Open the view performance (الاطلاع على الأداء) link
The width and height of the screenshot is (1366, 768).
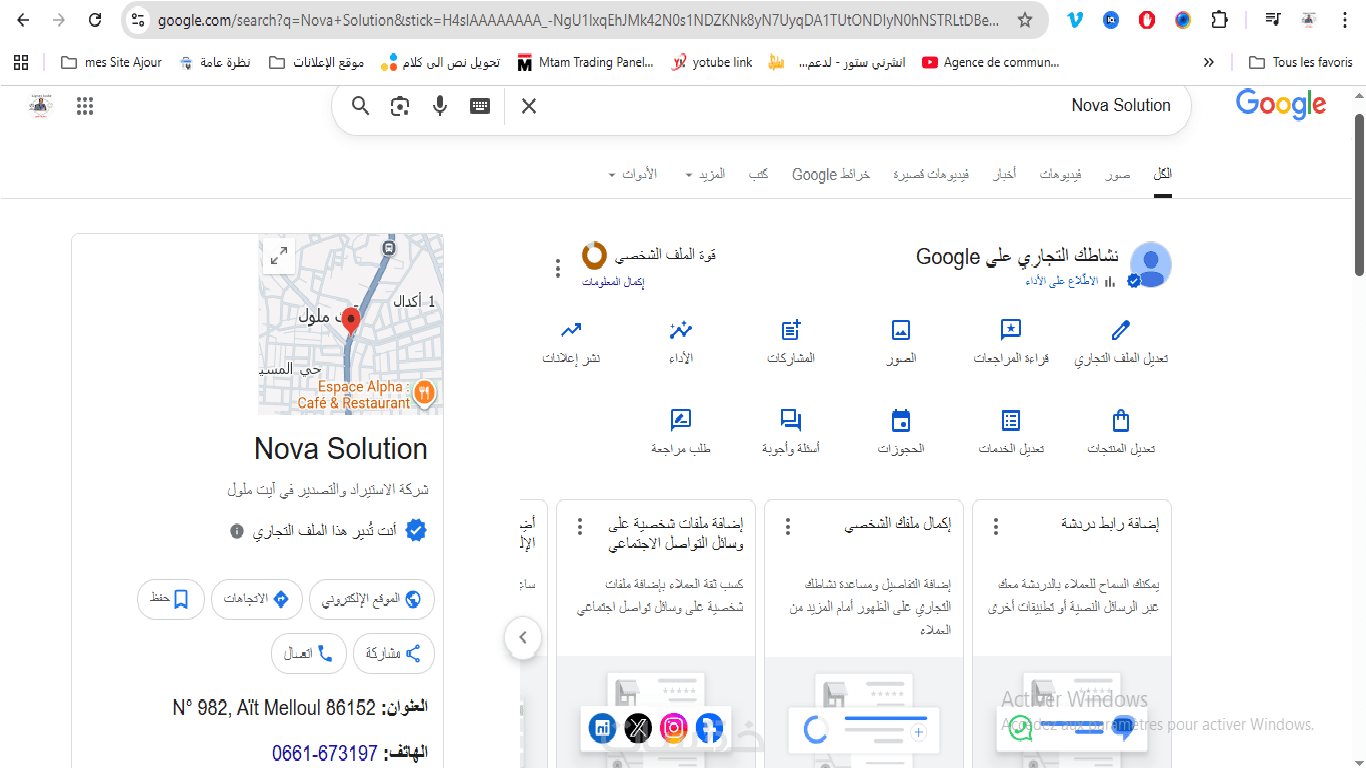point(1070,282)
